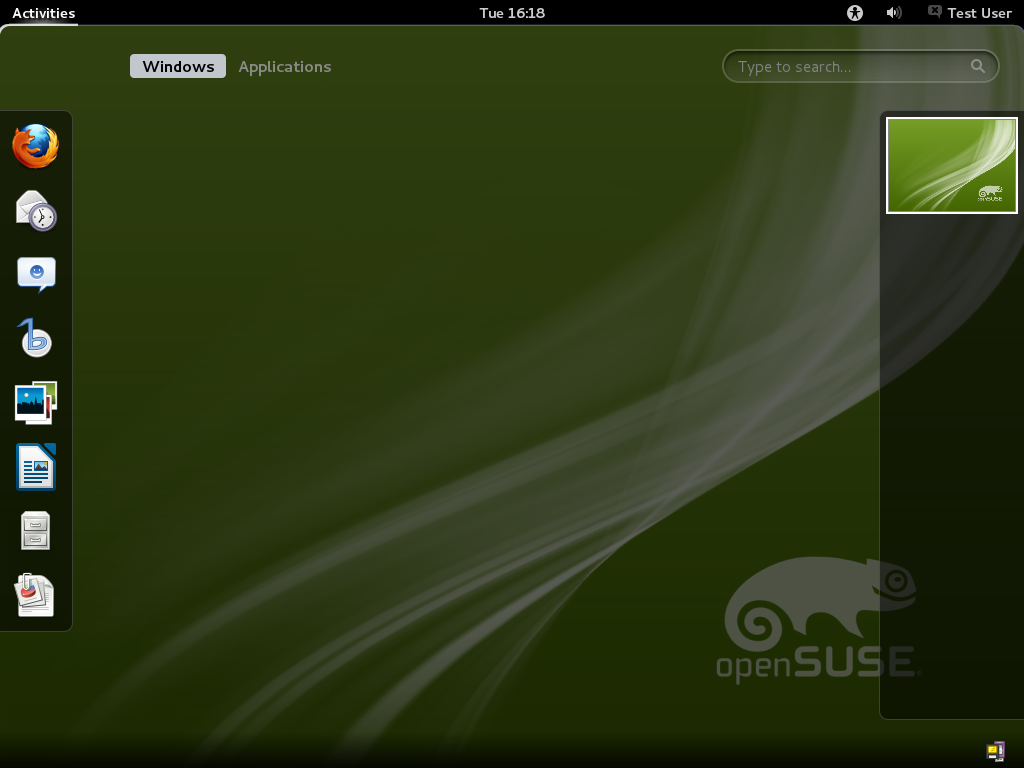
Task: Open Banshee media player
Action: point(36,338)
